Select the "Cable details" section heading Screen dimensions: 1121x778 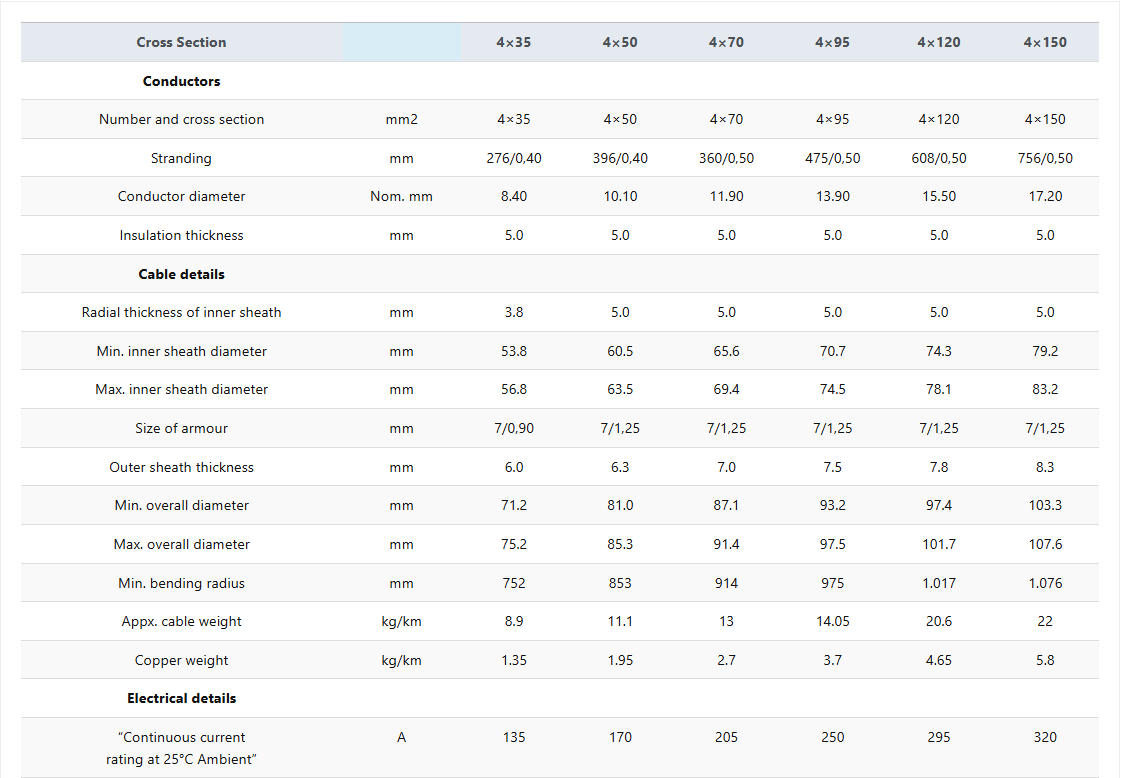181,274
